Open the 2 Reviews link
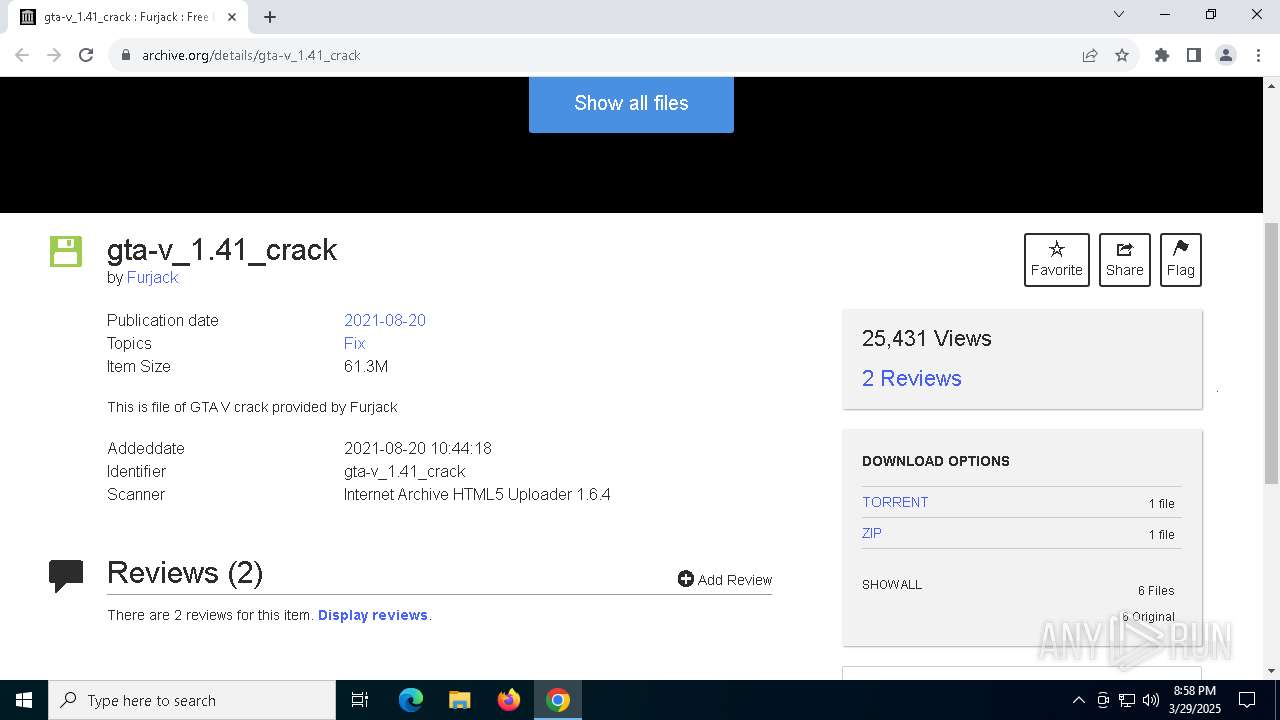Image resolution: width=1280 pixels, height=720 pixels. 912,378
